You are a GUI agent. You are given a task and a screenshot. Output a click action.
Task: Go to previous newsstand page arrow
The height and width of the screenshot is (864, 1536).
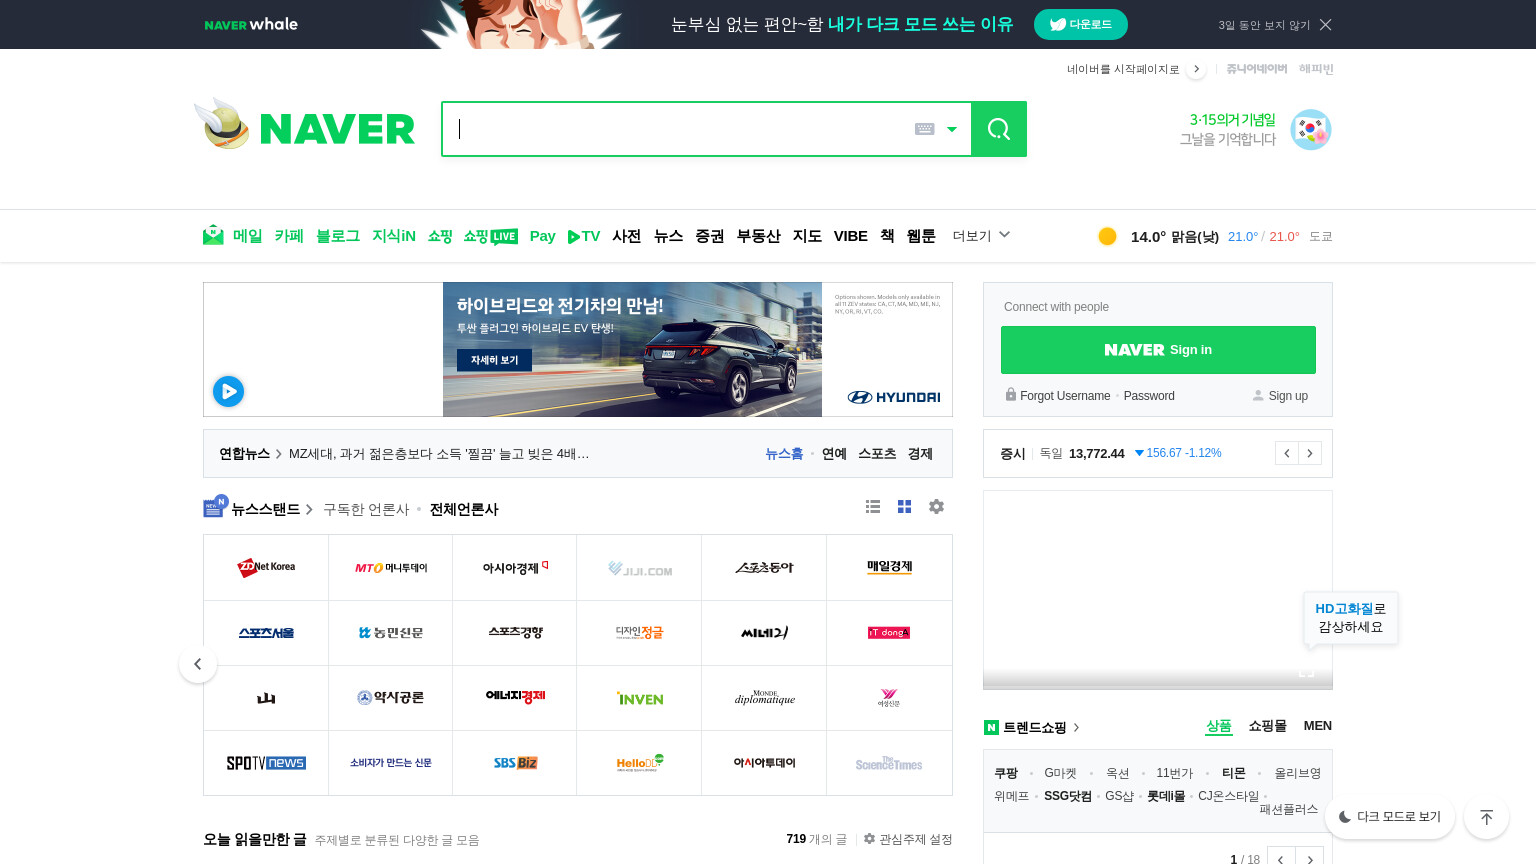click(x=198, y=664)
